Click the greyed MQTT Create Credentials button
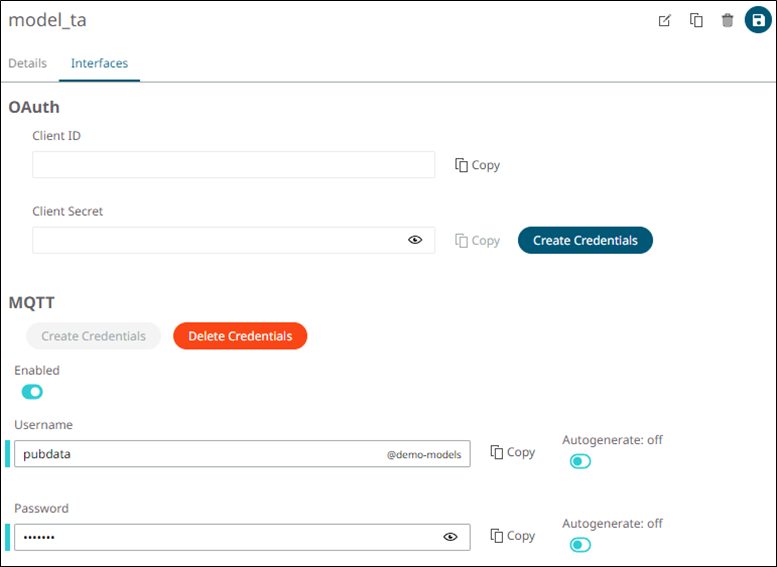Screen dimensions: 777x567 [x=93, y=336]
